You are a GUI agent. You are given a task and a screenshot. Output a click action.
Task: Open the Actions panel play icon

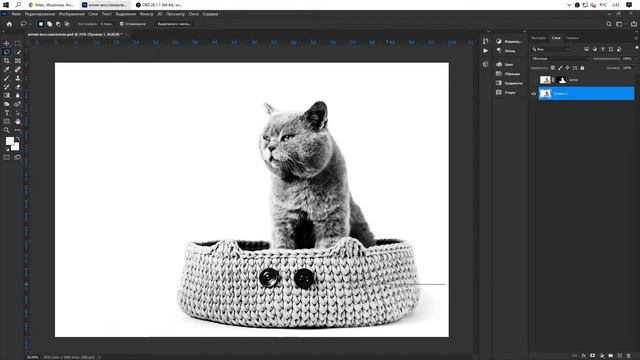coord(485,51)
